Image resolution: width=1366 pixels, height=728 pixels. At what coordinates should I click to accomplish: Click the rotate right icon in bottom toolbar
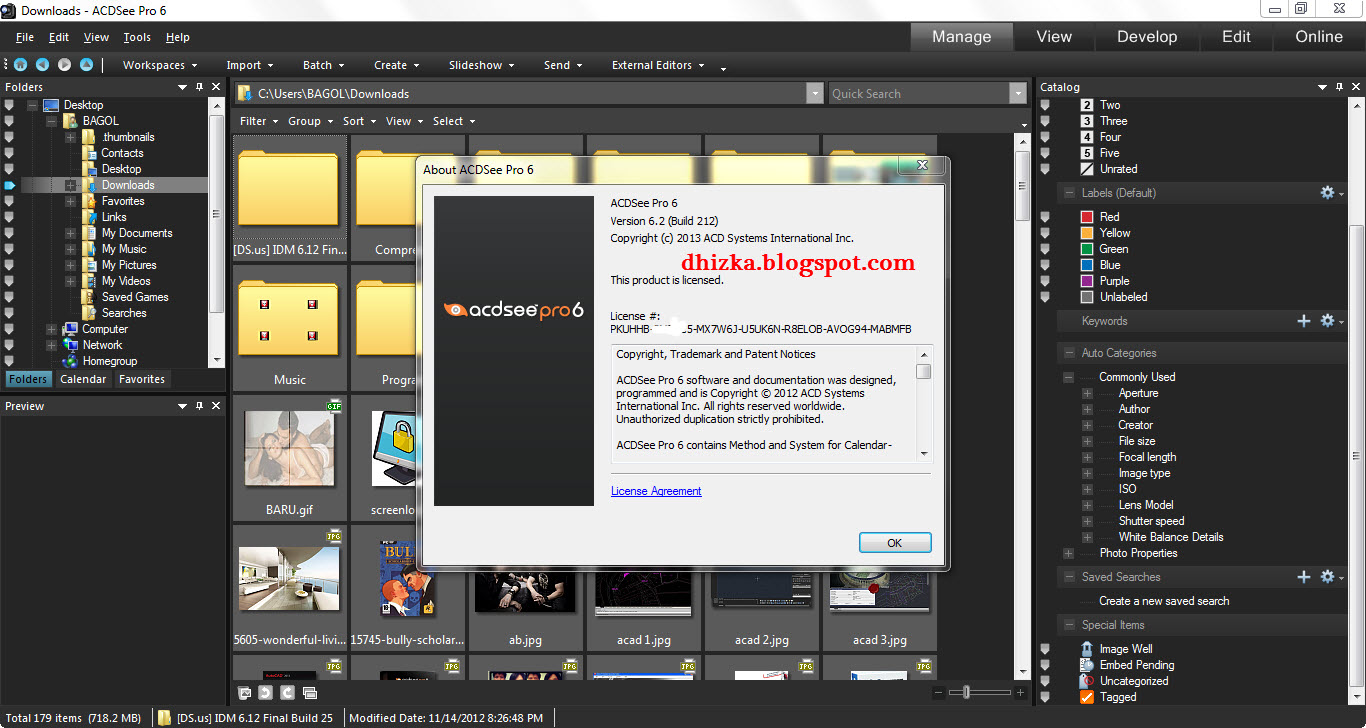coord(287,692)
